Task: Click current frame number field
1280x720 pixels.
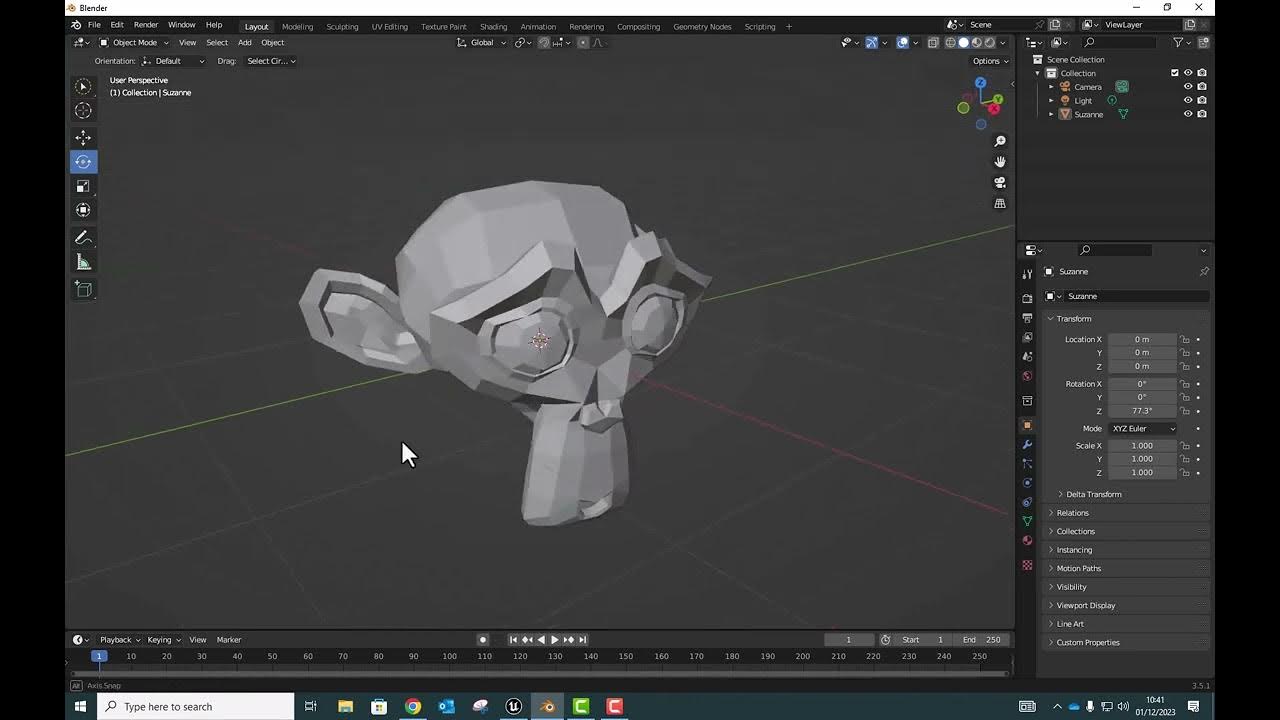Action: 849,640
